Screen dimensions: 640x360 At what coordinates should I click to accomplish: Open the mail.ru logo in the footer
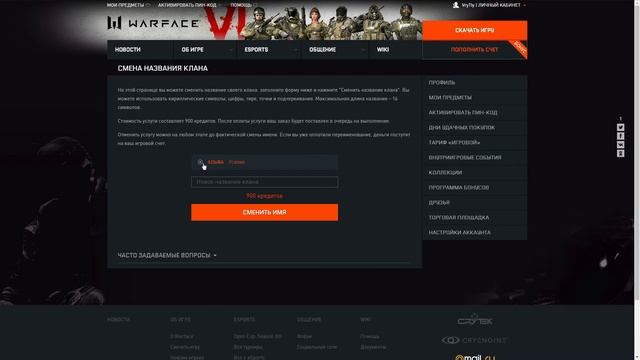(475, 357)
